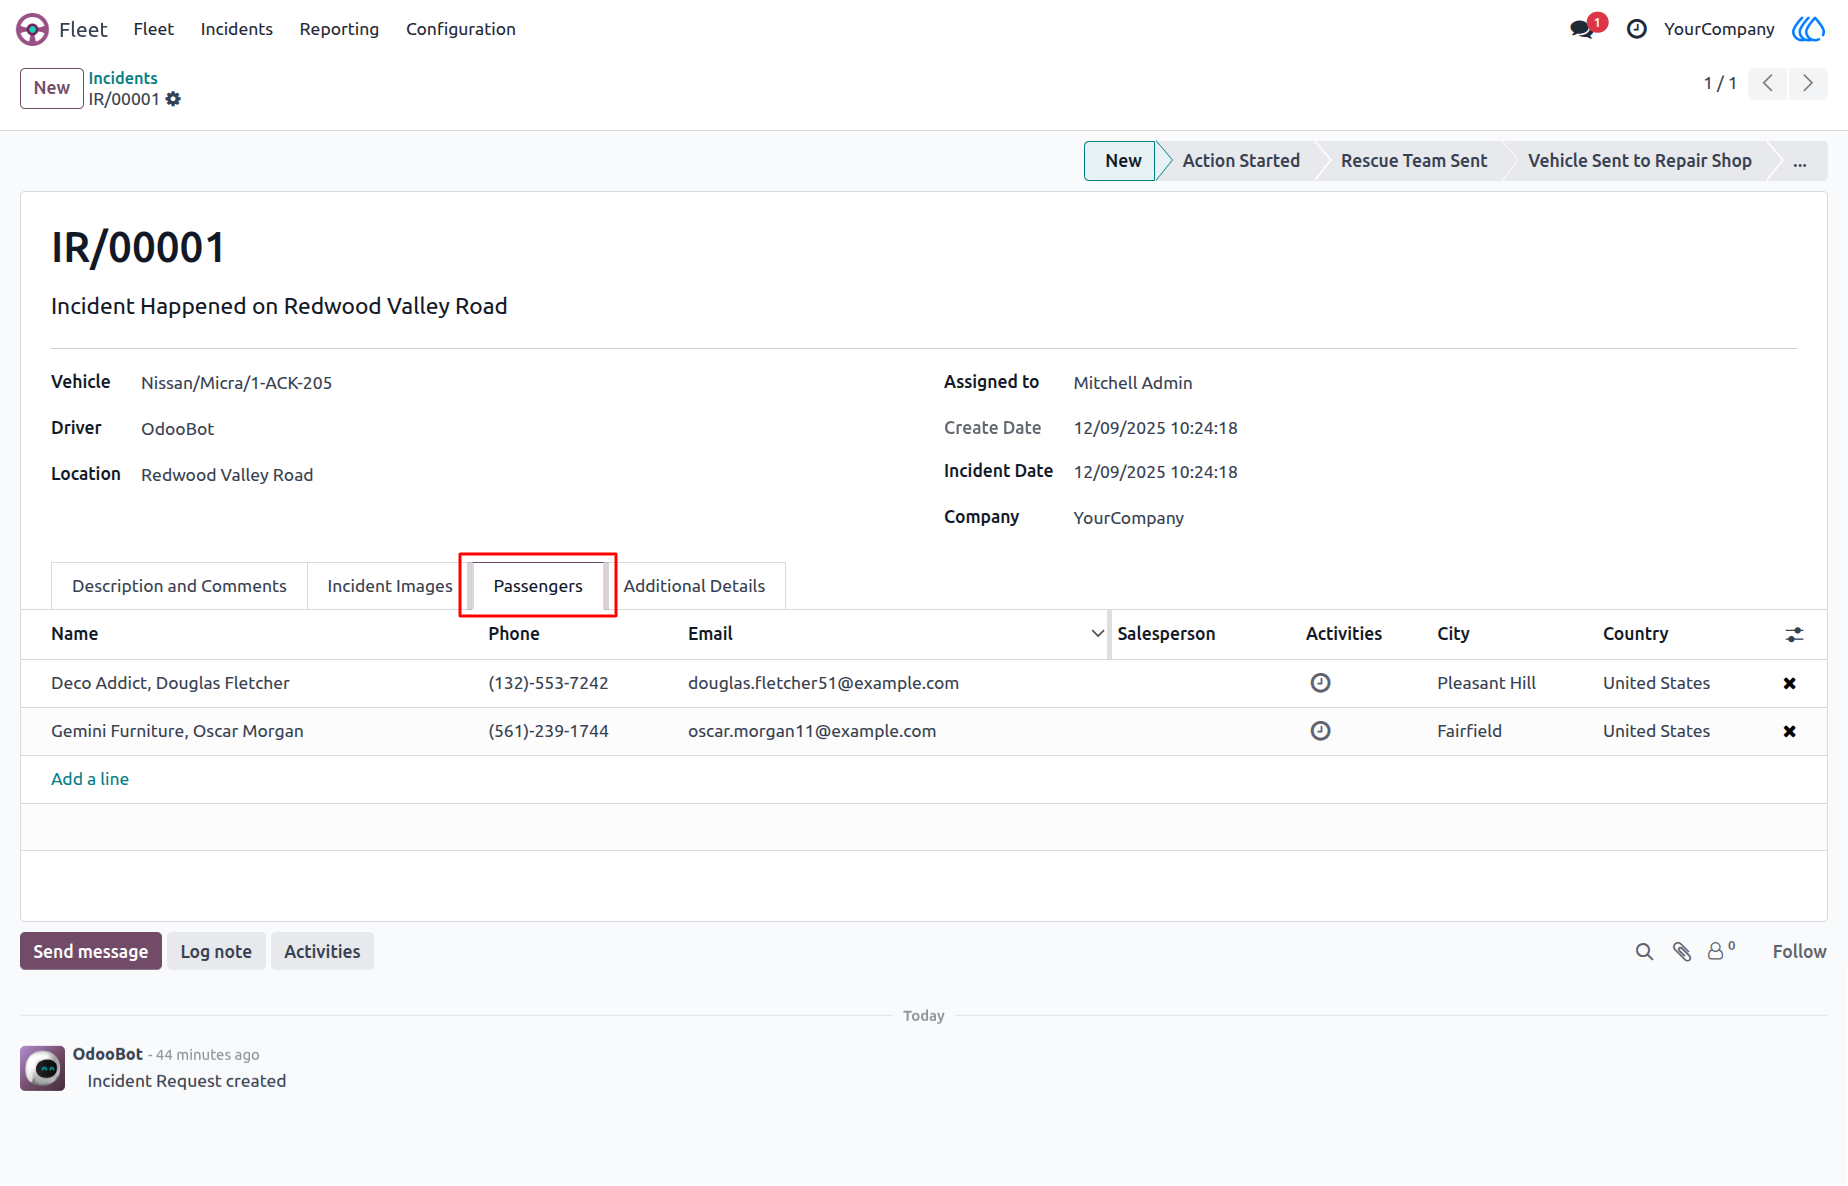Remove Gemini Furniture, Oscar Morgan row
1848x1186 pixels.
pyautogui.click(x=1790, y=731)
